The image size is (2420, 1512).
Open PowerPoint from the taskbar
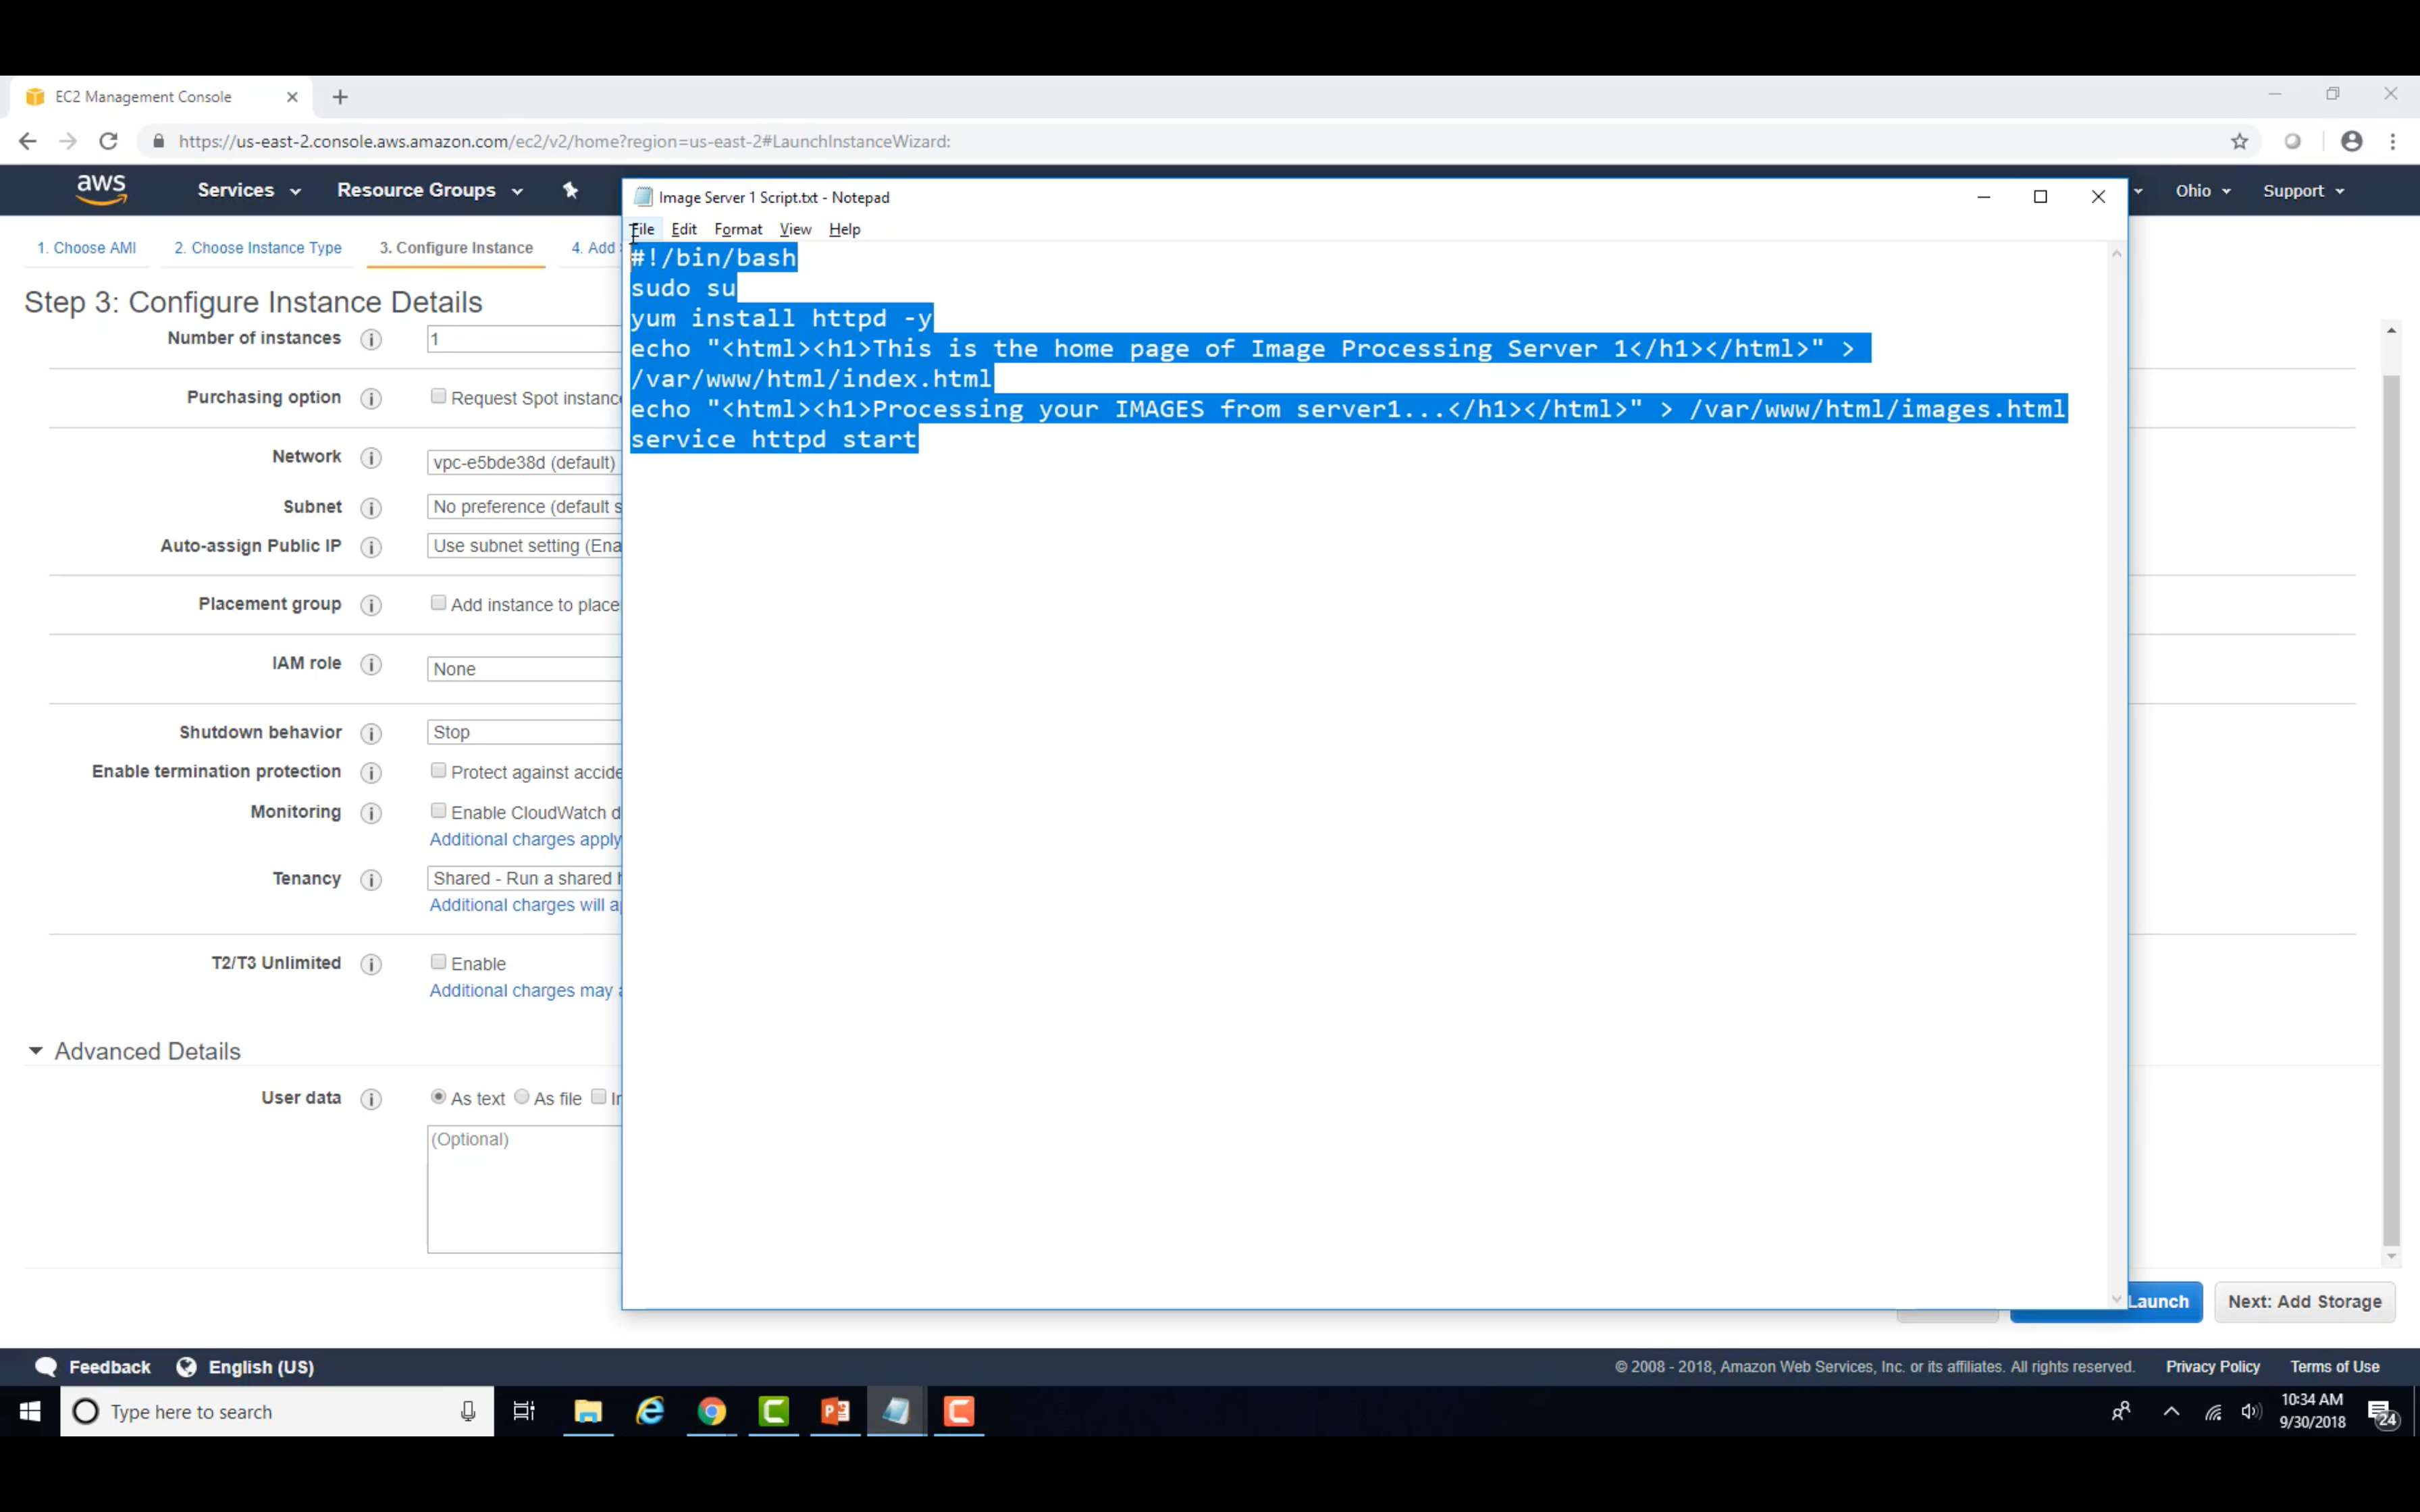point(835,1411)
